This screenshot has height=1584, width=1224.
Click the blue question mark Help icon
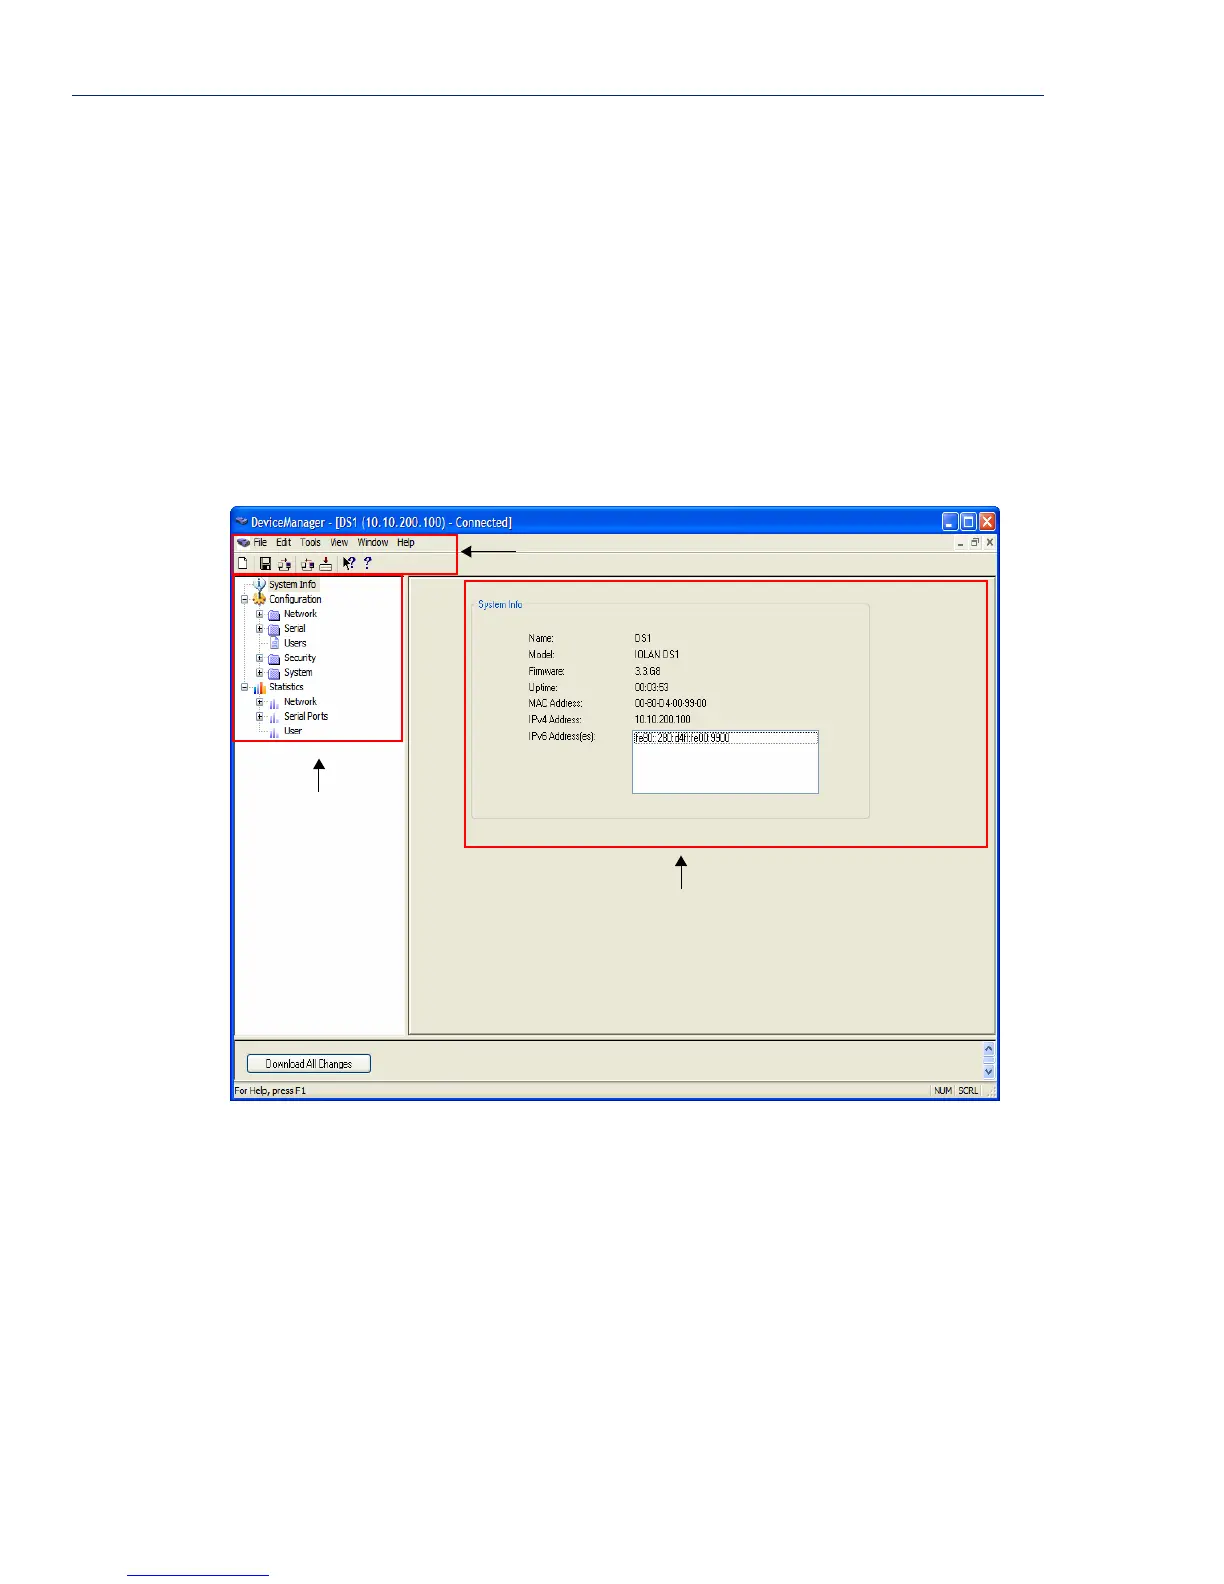[367, 564]
